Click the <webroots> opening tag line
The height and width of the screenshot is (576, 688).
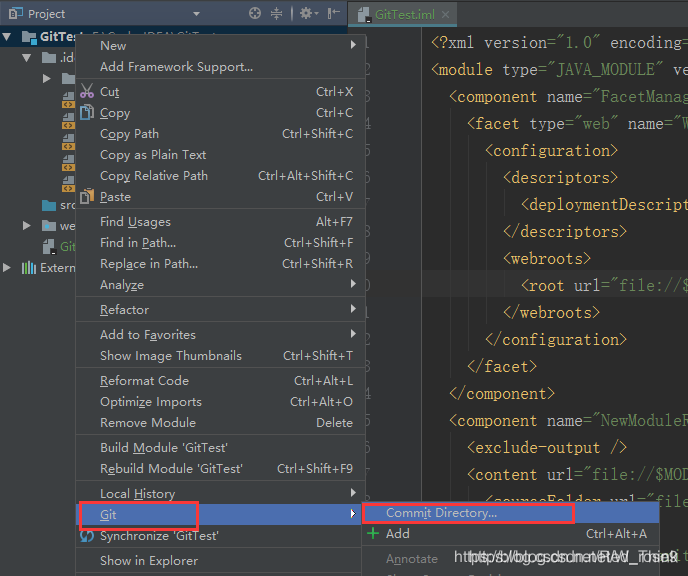click(x=547, y=259)
